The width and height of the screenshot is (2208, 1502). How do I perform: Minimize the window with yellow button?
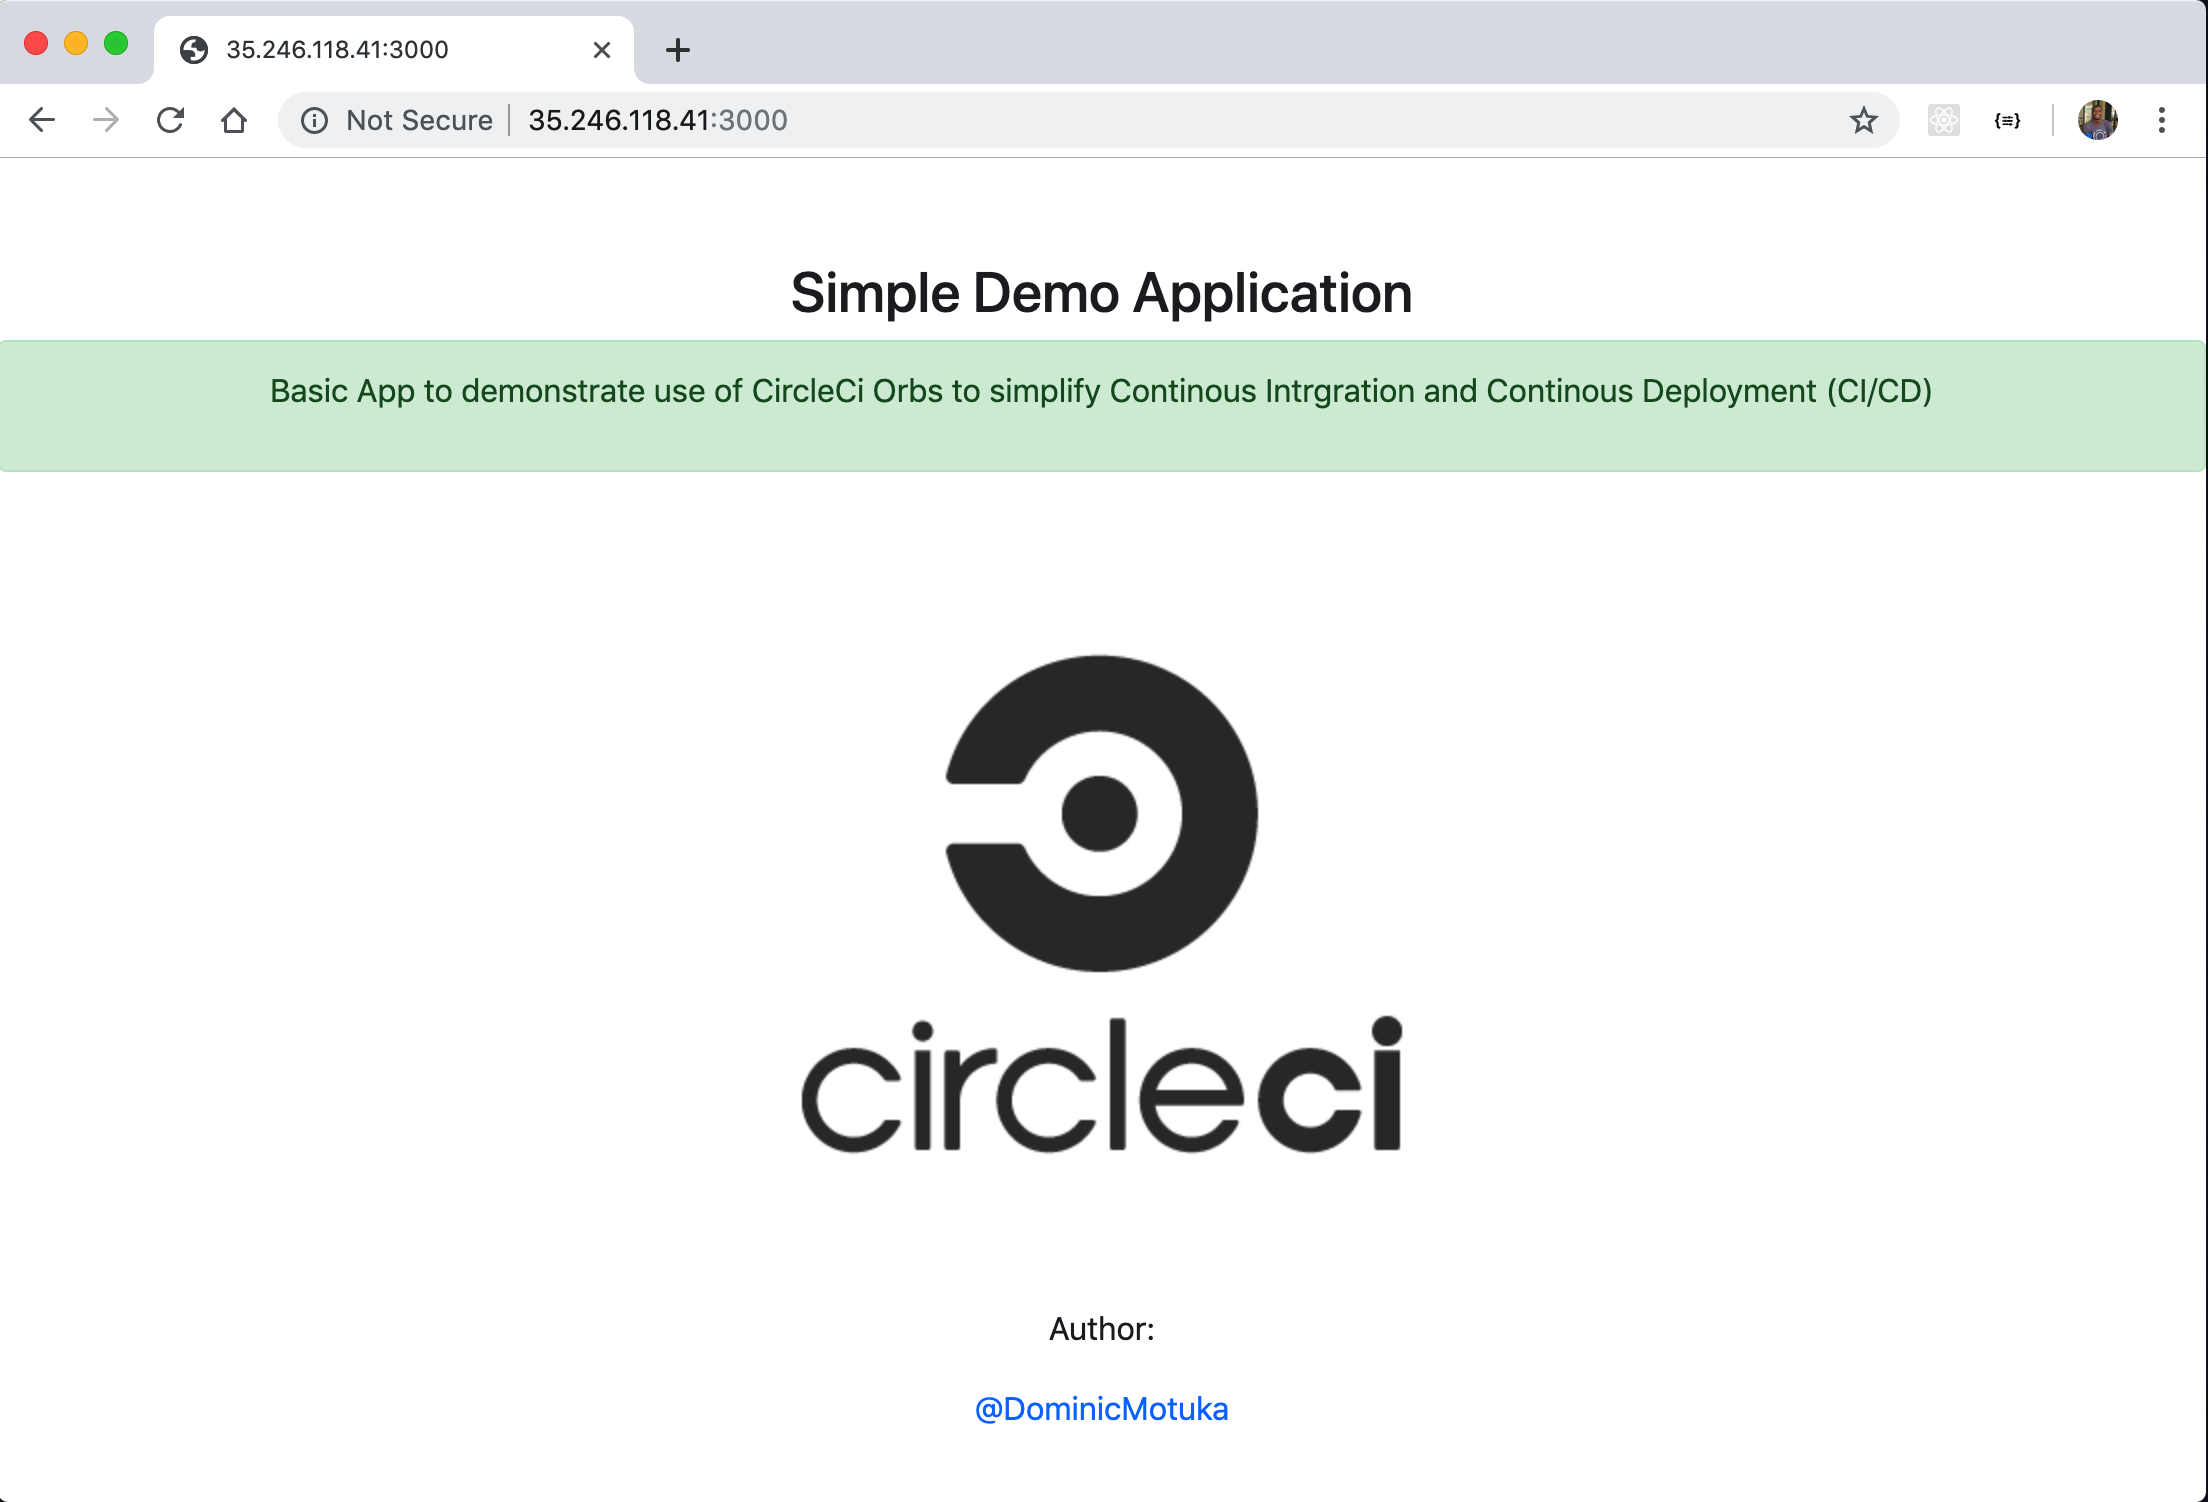coord(76,44)
